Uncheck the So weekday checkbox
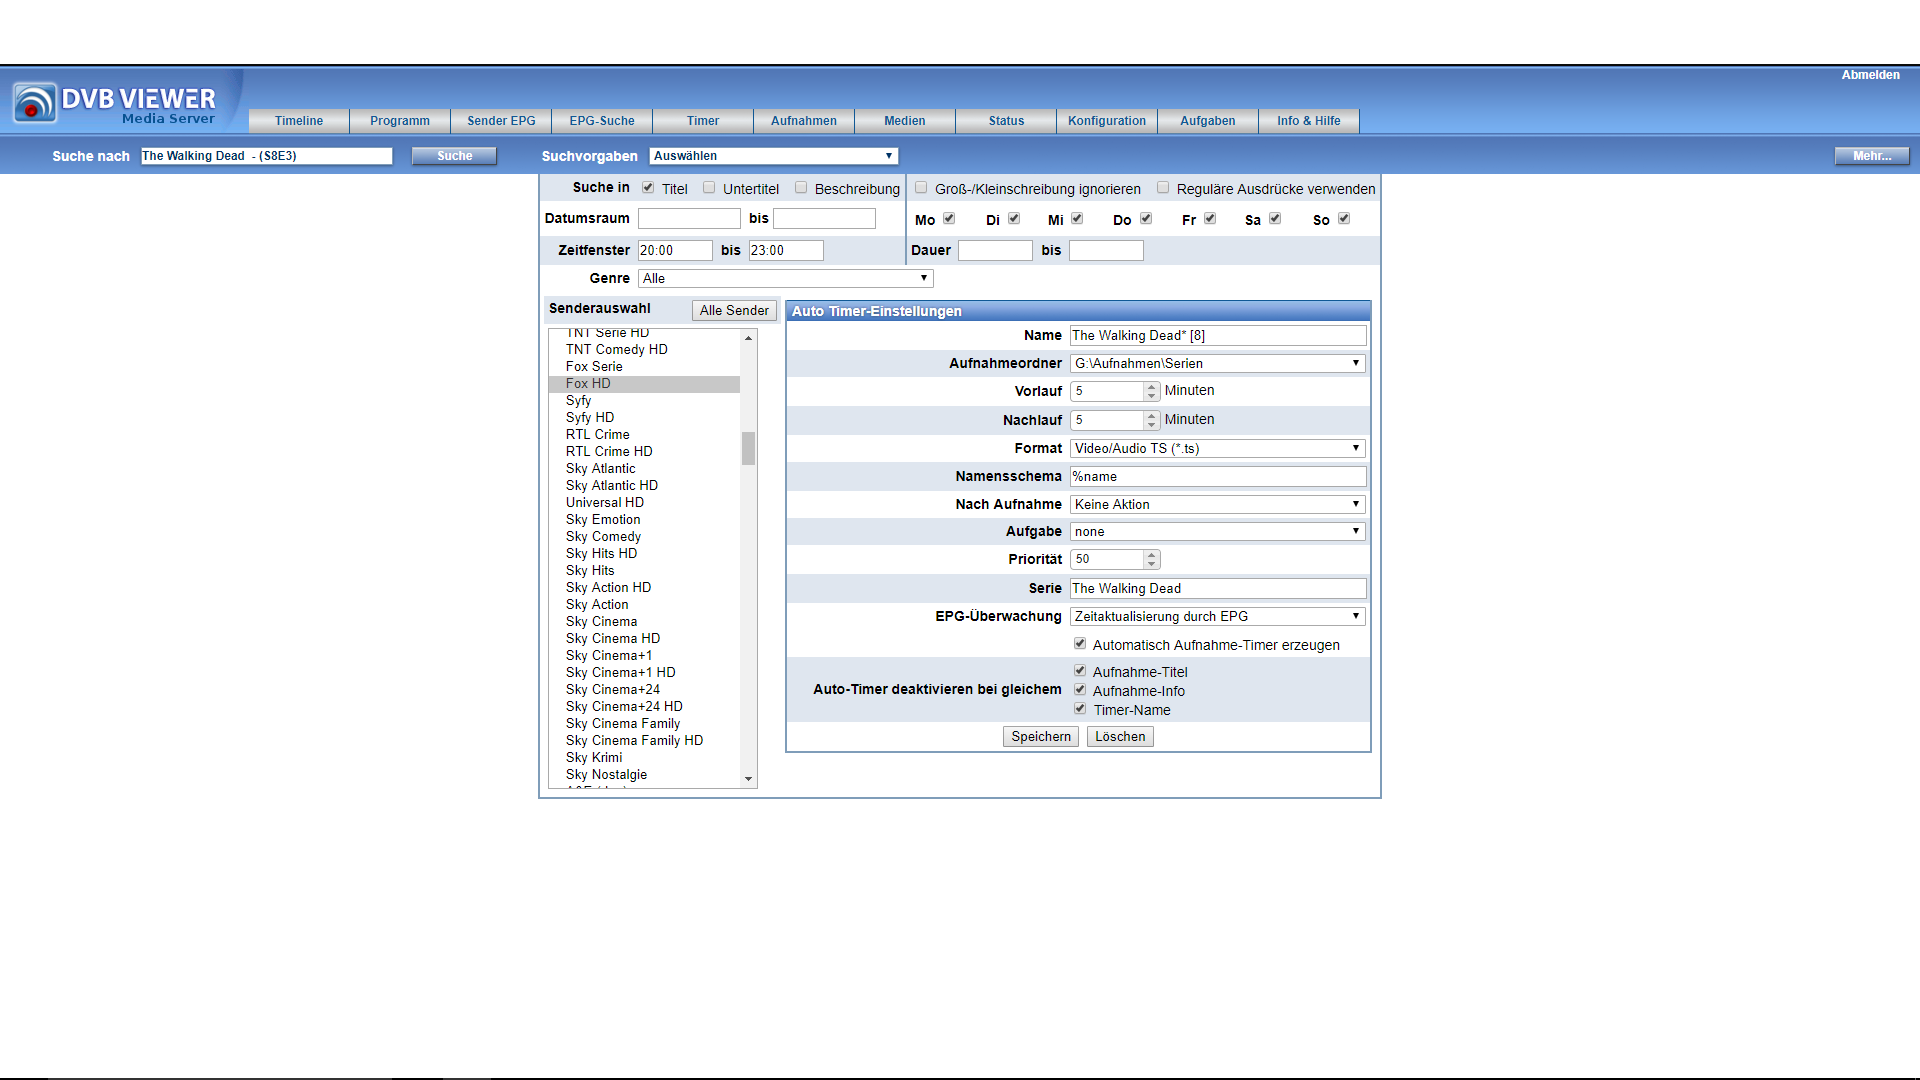Image resolution: width=1920 pixels, height=1080 pixels. click(1344, 219)
